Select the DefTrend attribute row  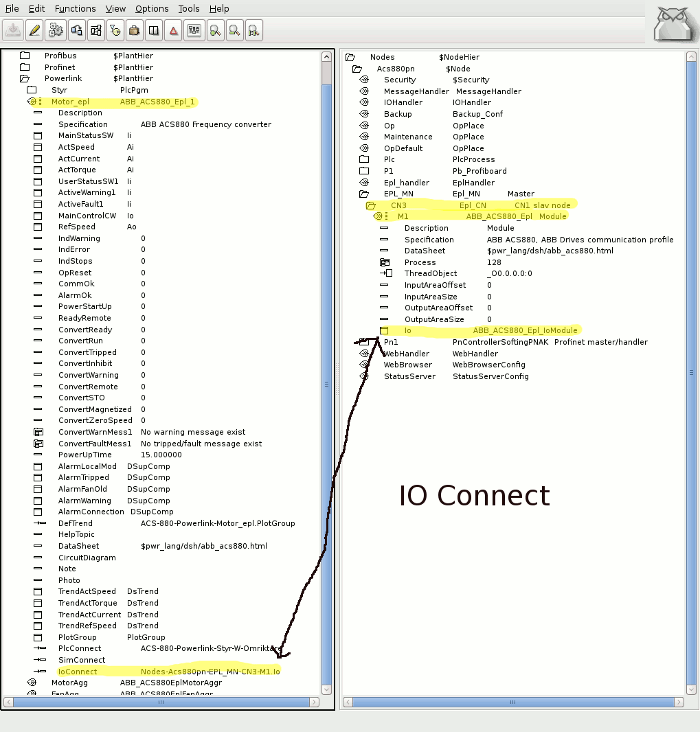164,523
